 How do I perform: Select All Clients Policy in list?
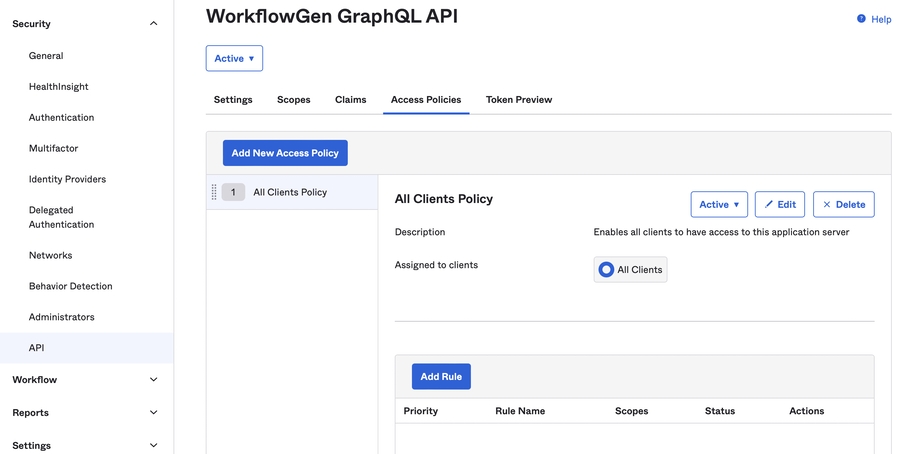point(290,192)
